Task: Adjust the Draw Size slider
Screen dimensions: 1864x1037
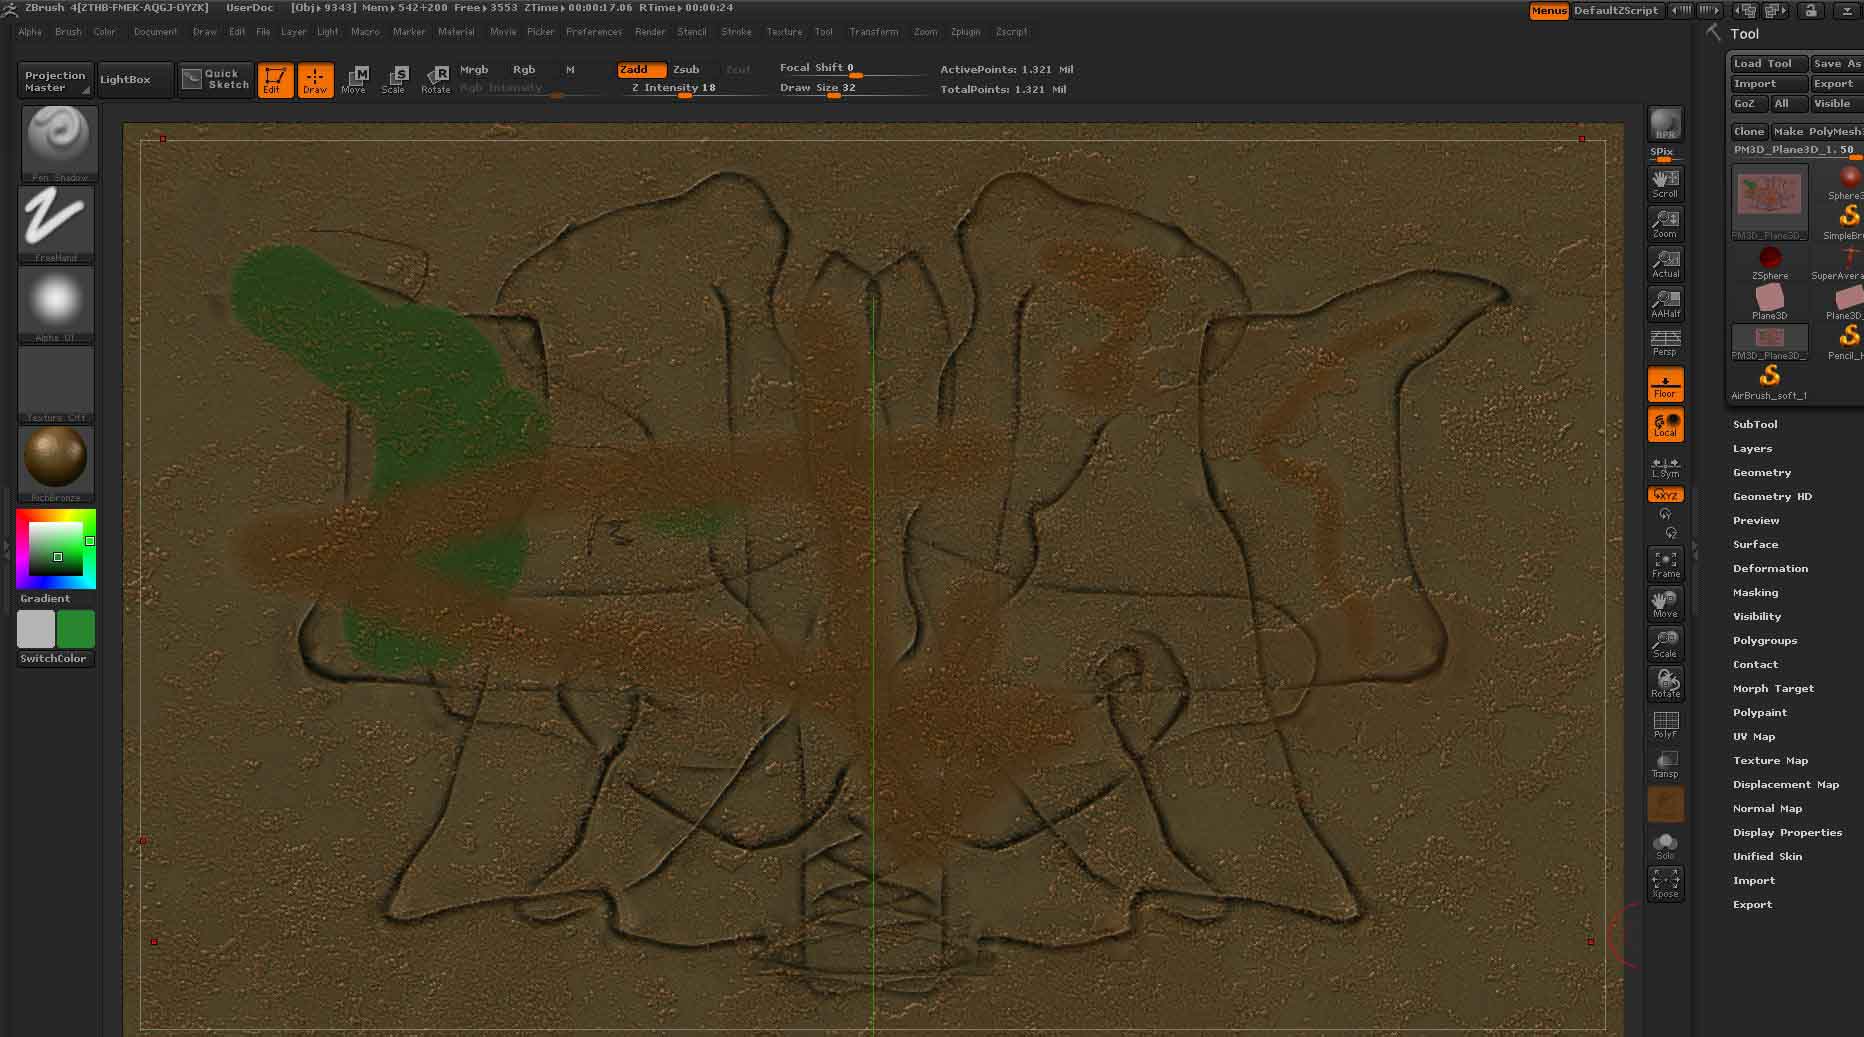Action: pos(852,88)
